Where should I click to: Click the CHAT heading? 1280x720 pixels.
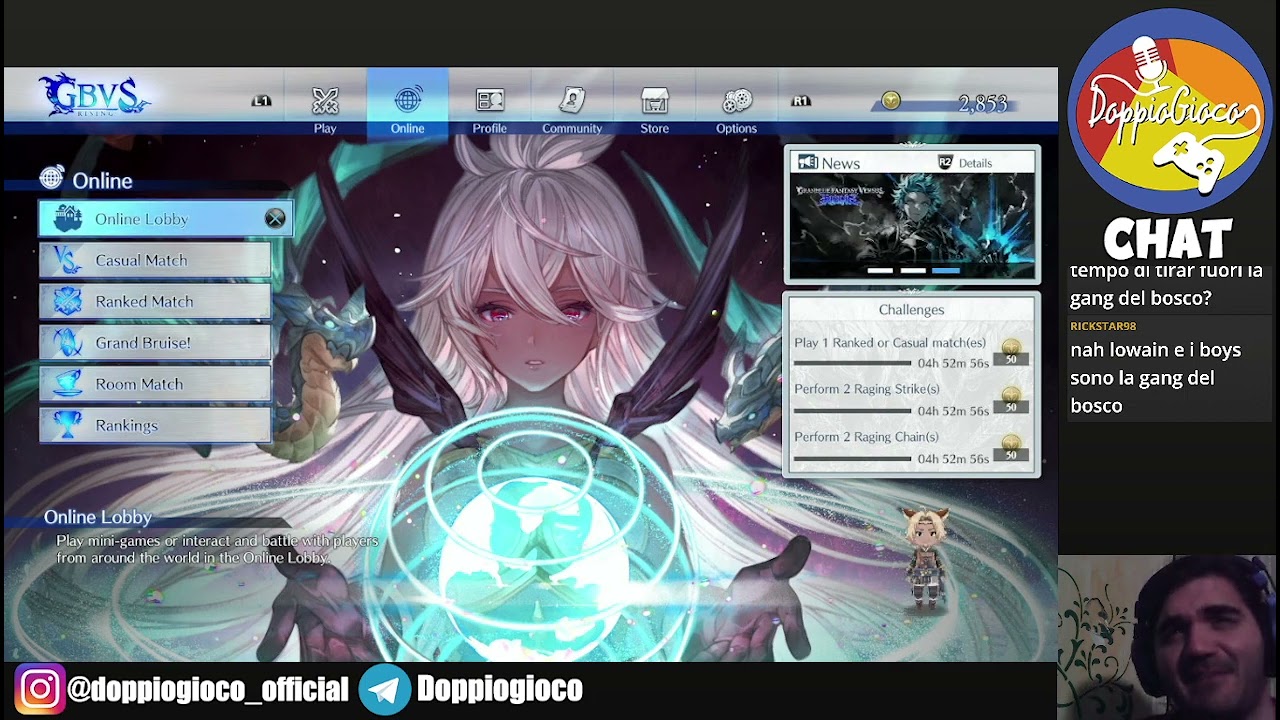pos(1168,240)
